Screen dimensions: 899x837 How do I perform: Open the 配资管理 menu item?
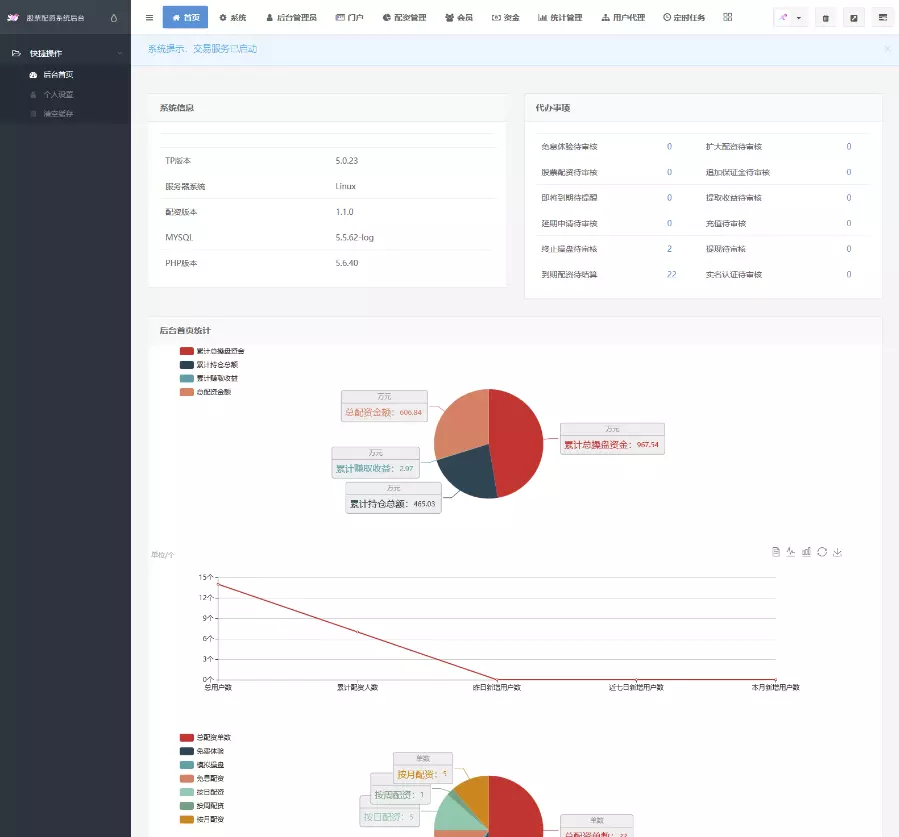(404, 18)
